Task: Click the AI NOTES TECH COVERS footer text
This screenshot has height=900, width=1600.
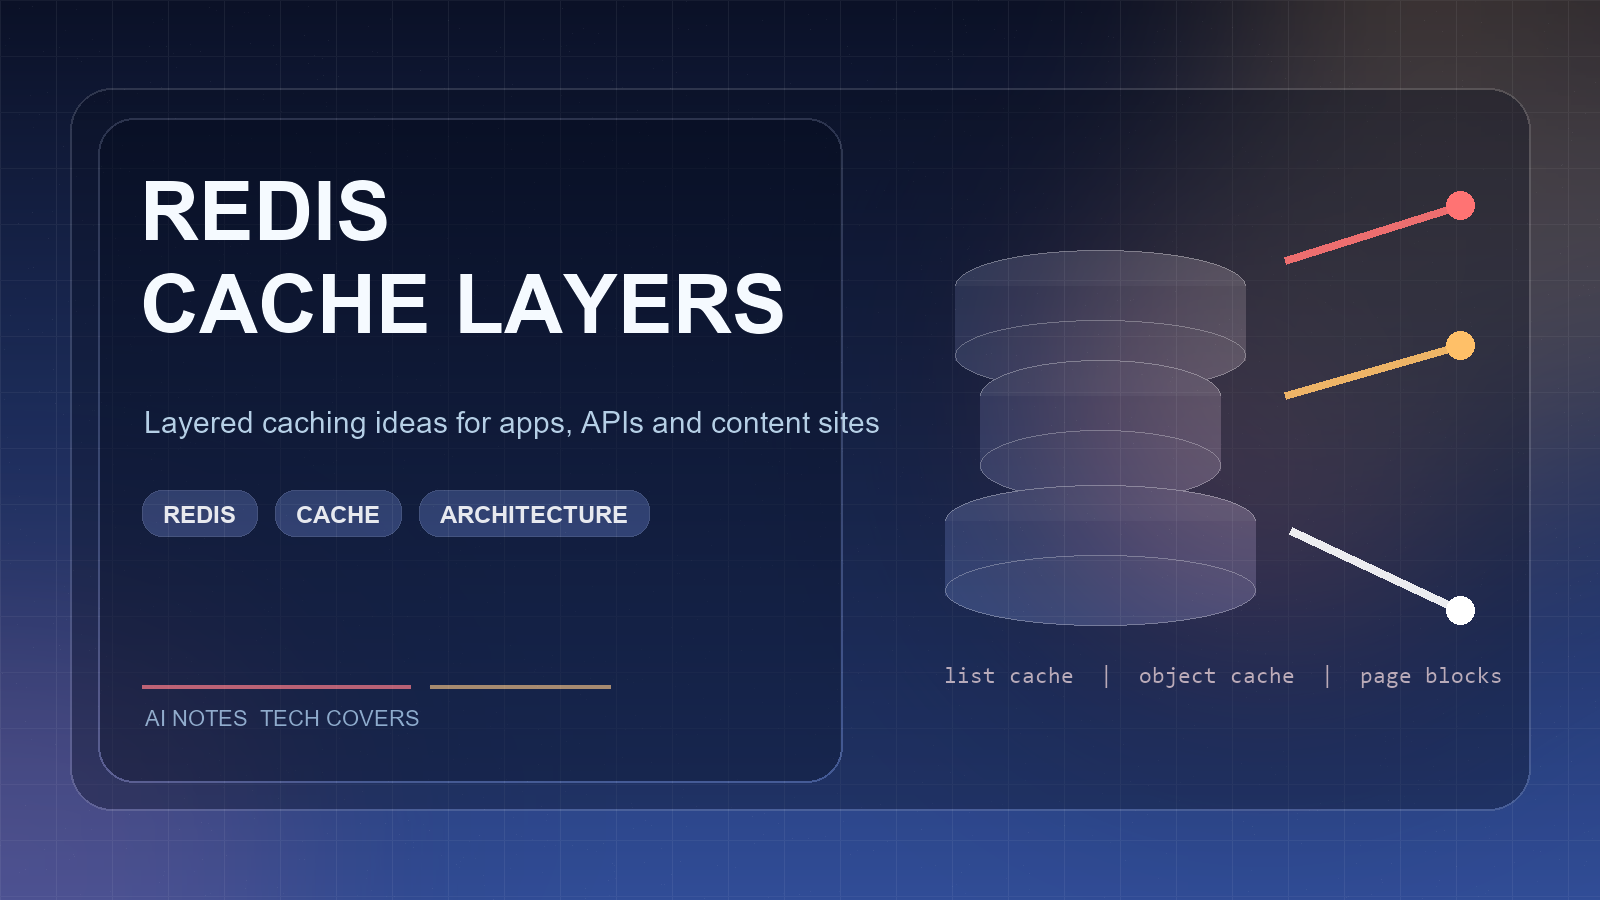Action: pos(282,718)
